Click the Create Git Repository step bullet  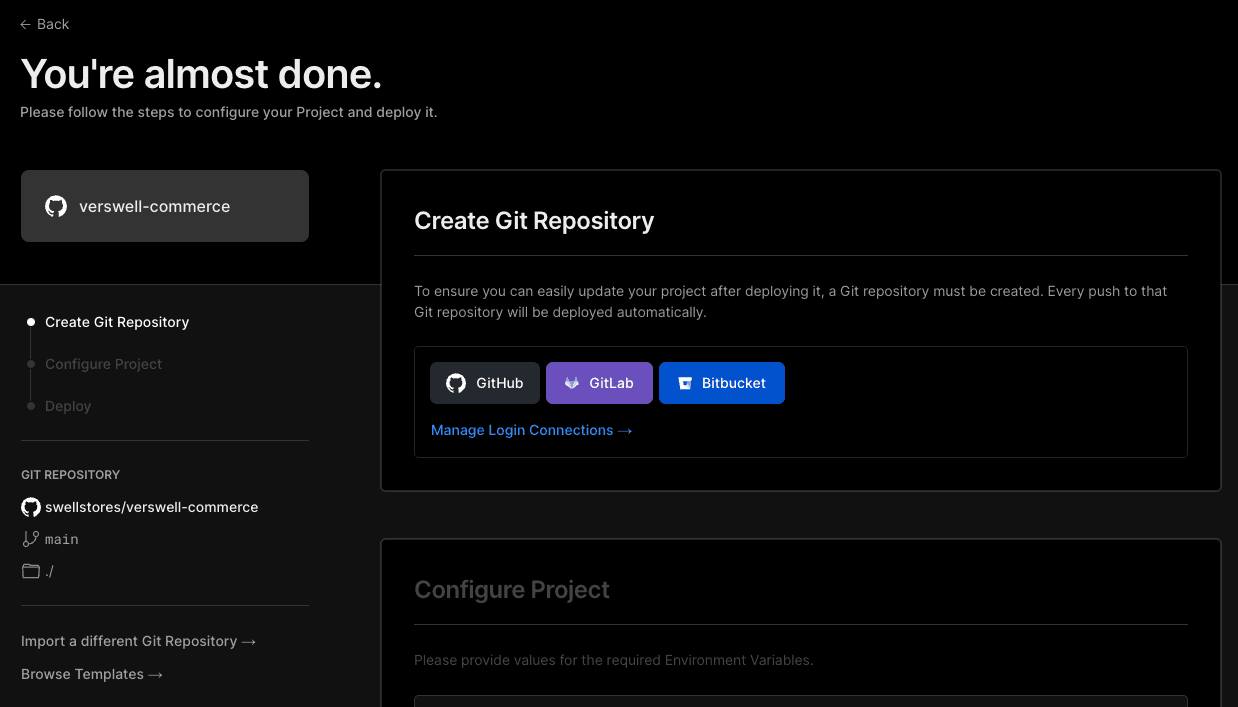pyautogui.click(x=31, y=322)
